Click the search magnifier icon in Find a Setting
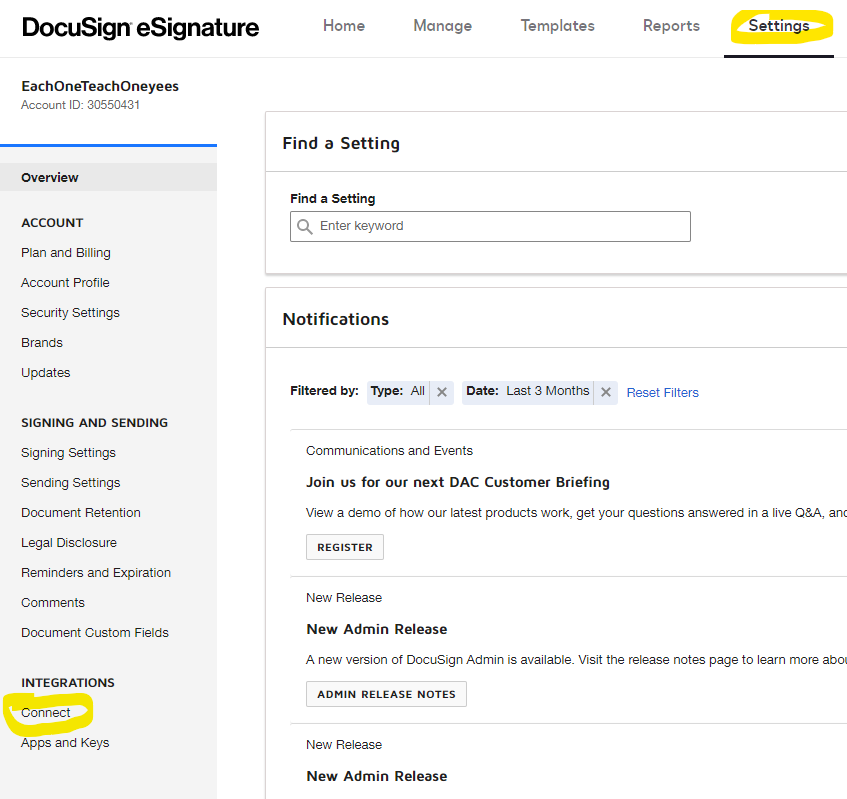Screen dimensions: 847x799 coord(305,226)
